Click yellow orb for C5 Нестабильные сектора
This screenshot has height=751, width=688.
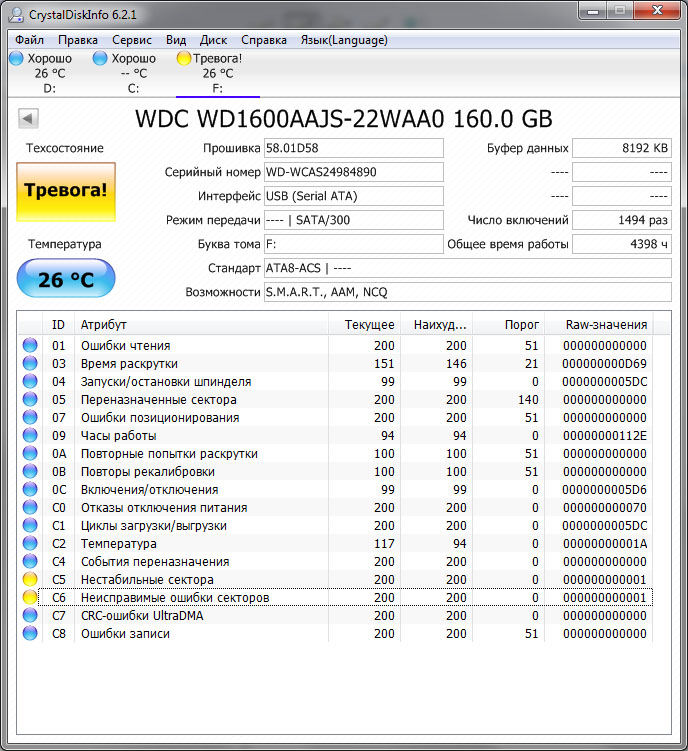tap(30, 579)
